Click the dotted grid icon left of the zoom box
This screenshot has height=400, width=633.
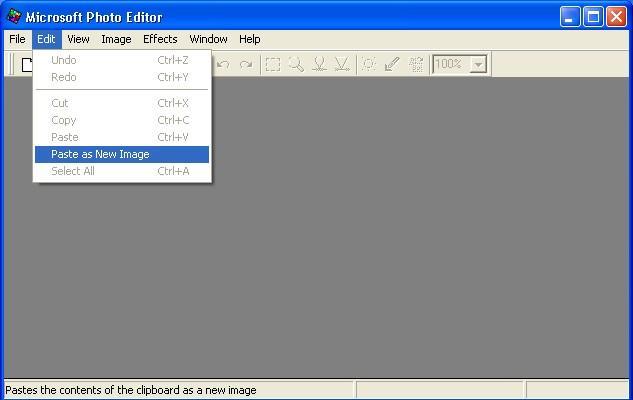(415, 64)
